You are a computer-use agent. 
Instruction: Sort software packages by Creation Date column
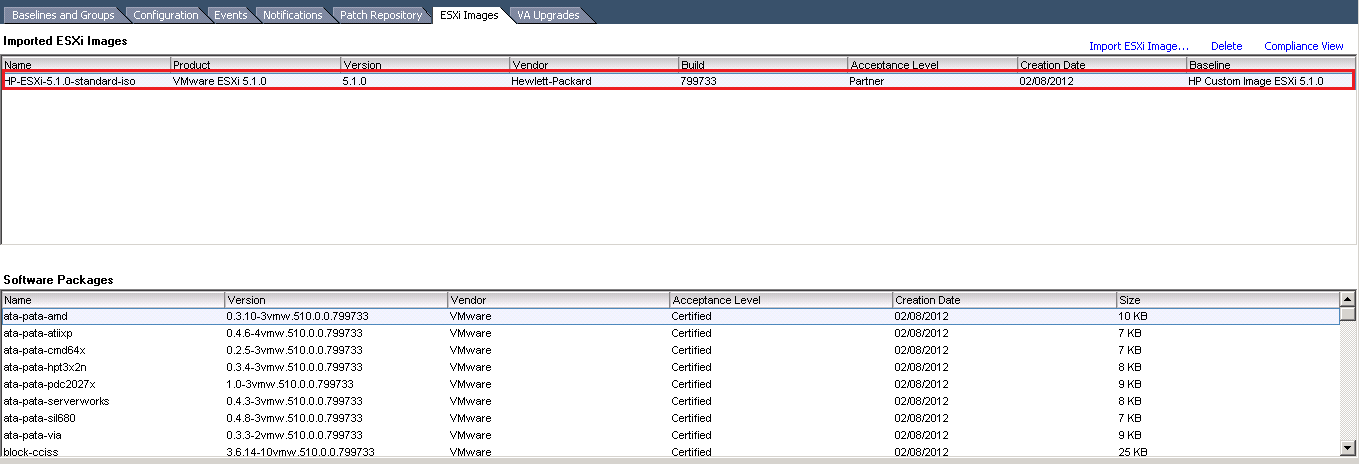click(1003, 300)
